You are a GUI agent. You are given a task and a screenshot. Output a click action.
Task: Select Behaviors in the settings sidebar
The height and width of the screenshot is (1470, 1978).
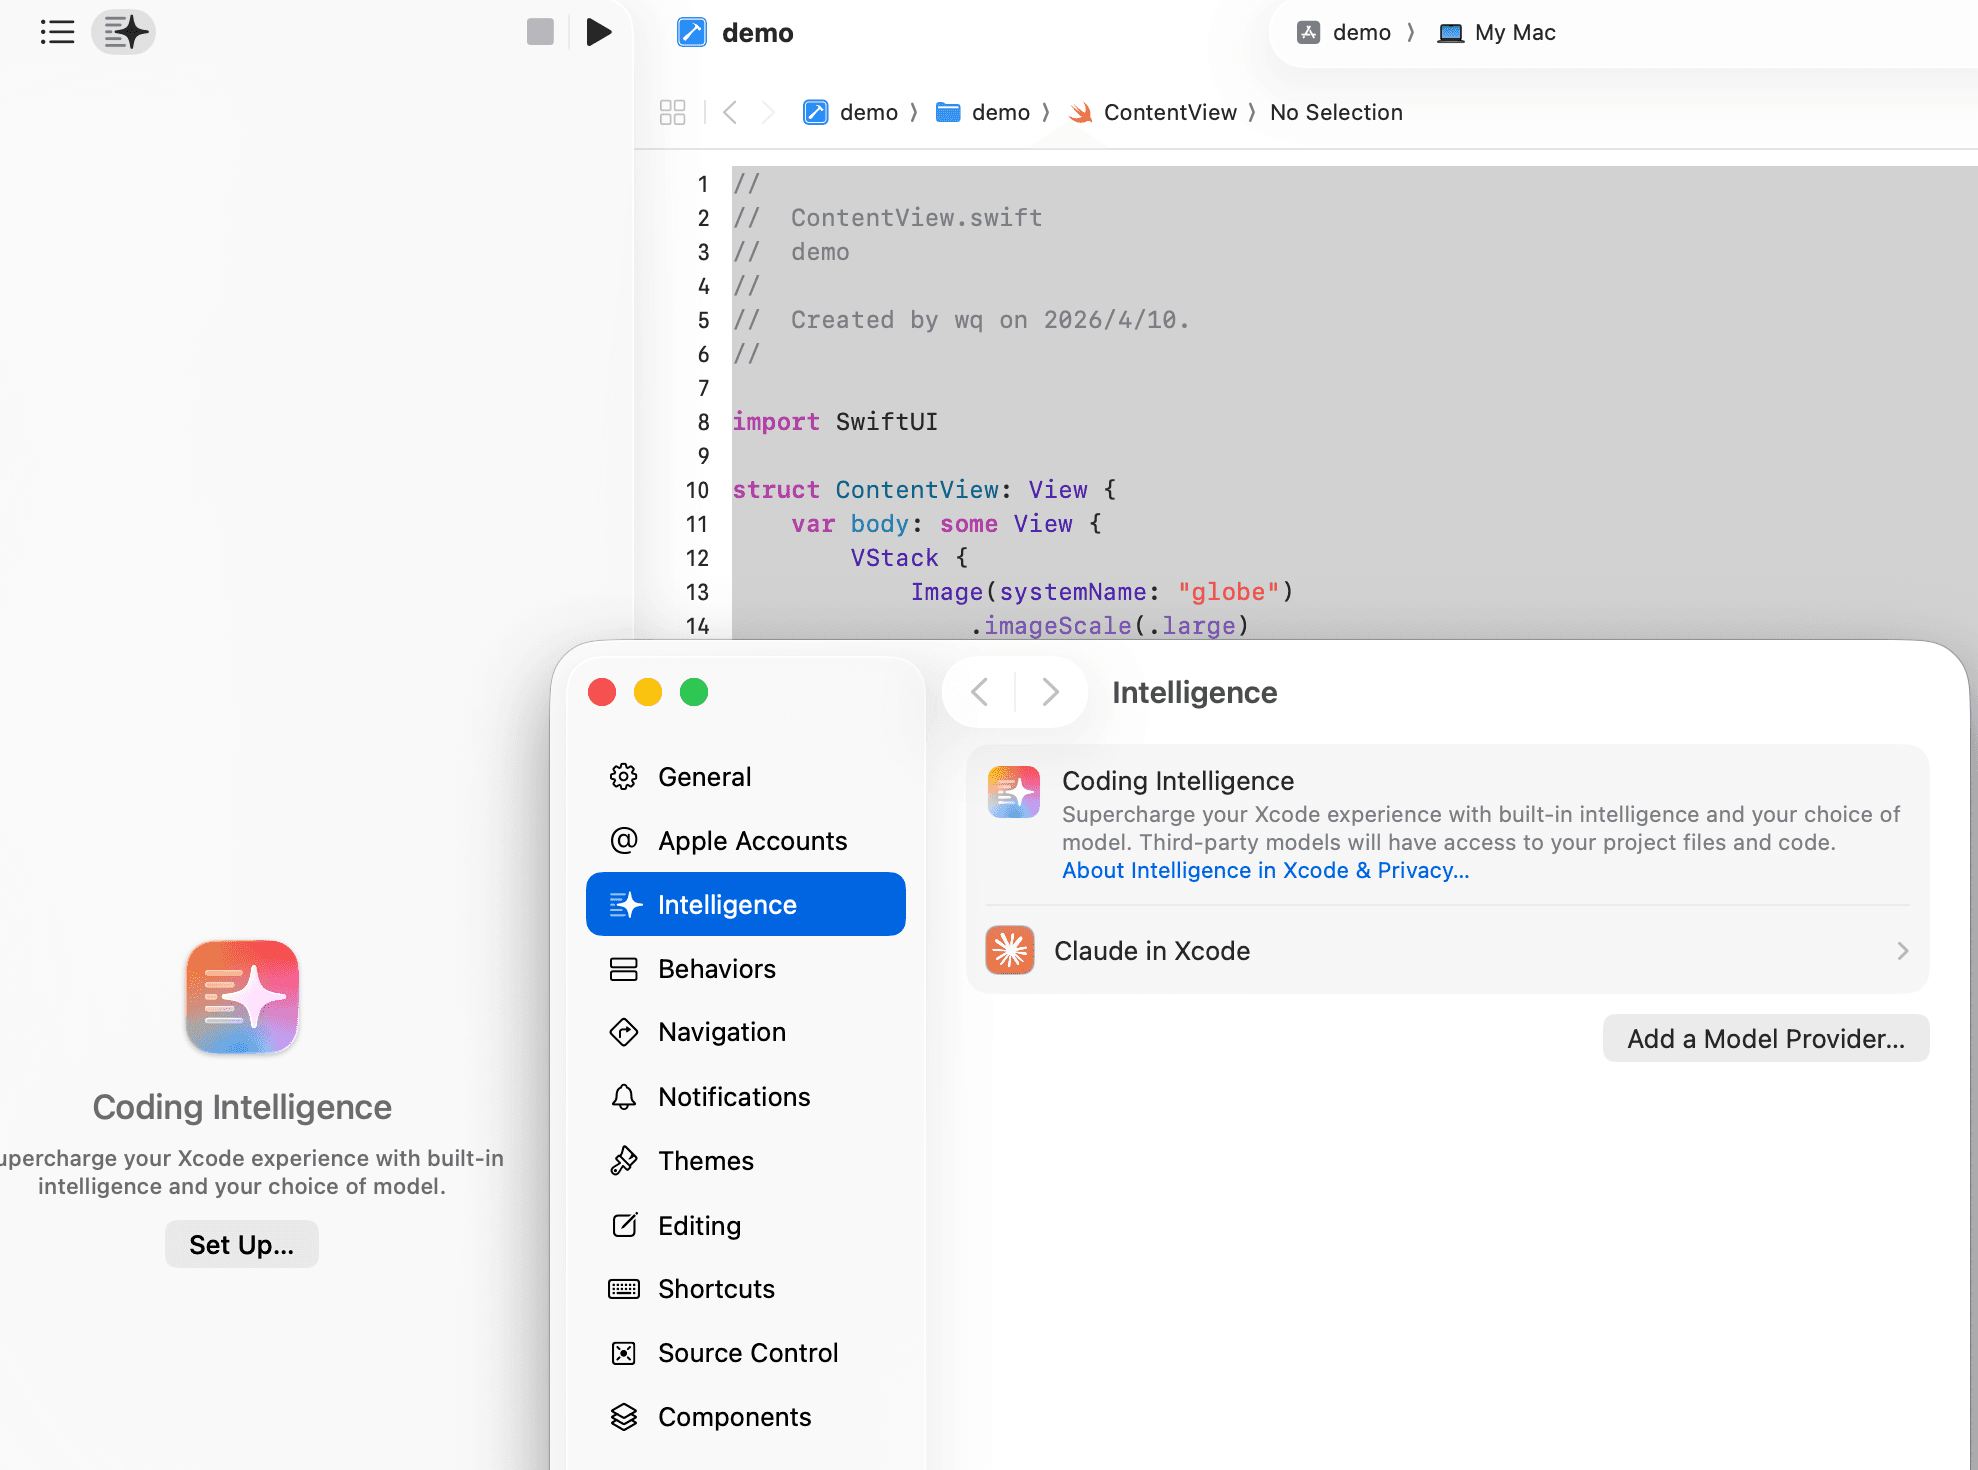tap(716, 969)
